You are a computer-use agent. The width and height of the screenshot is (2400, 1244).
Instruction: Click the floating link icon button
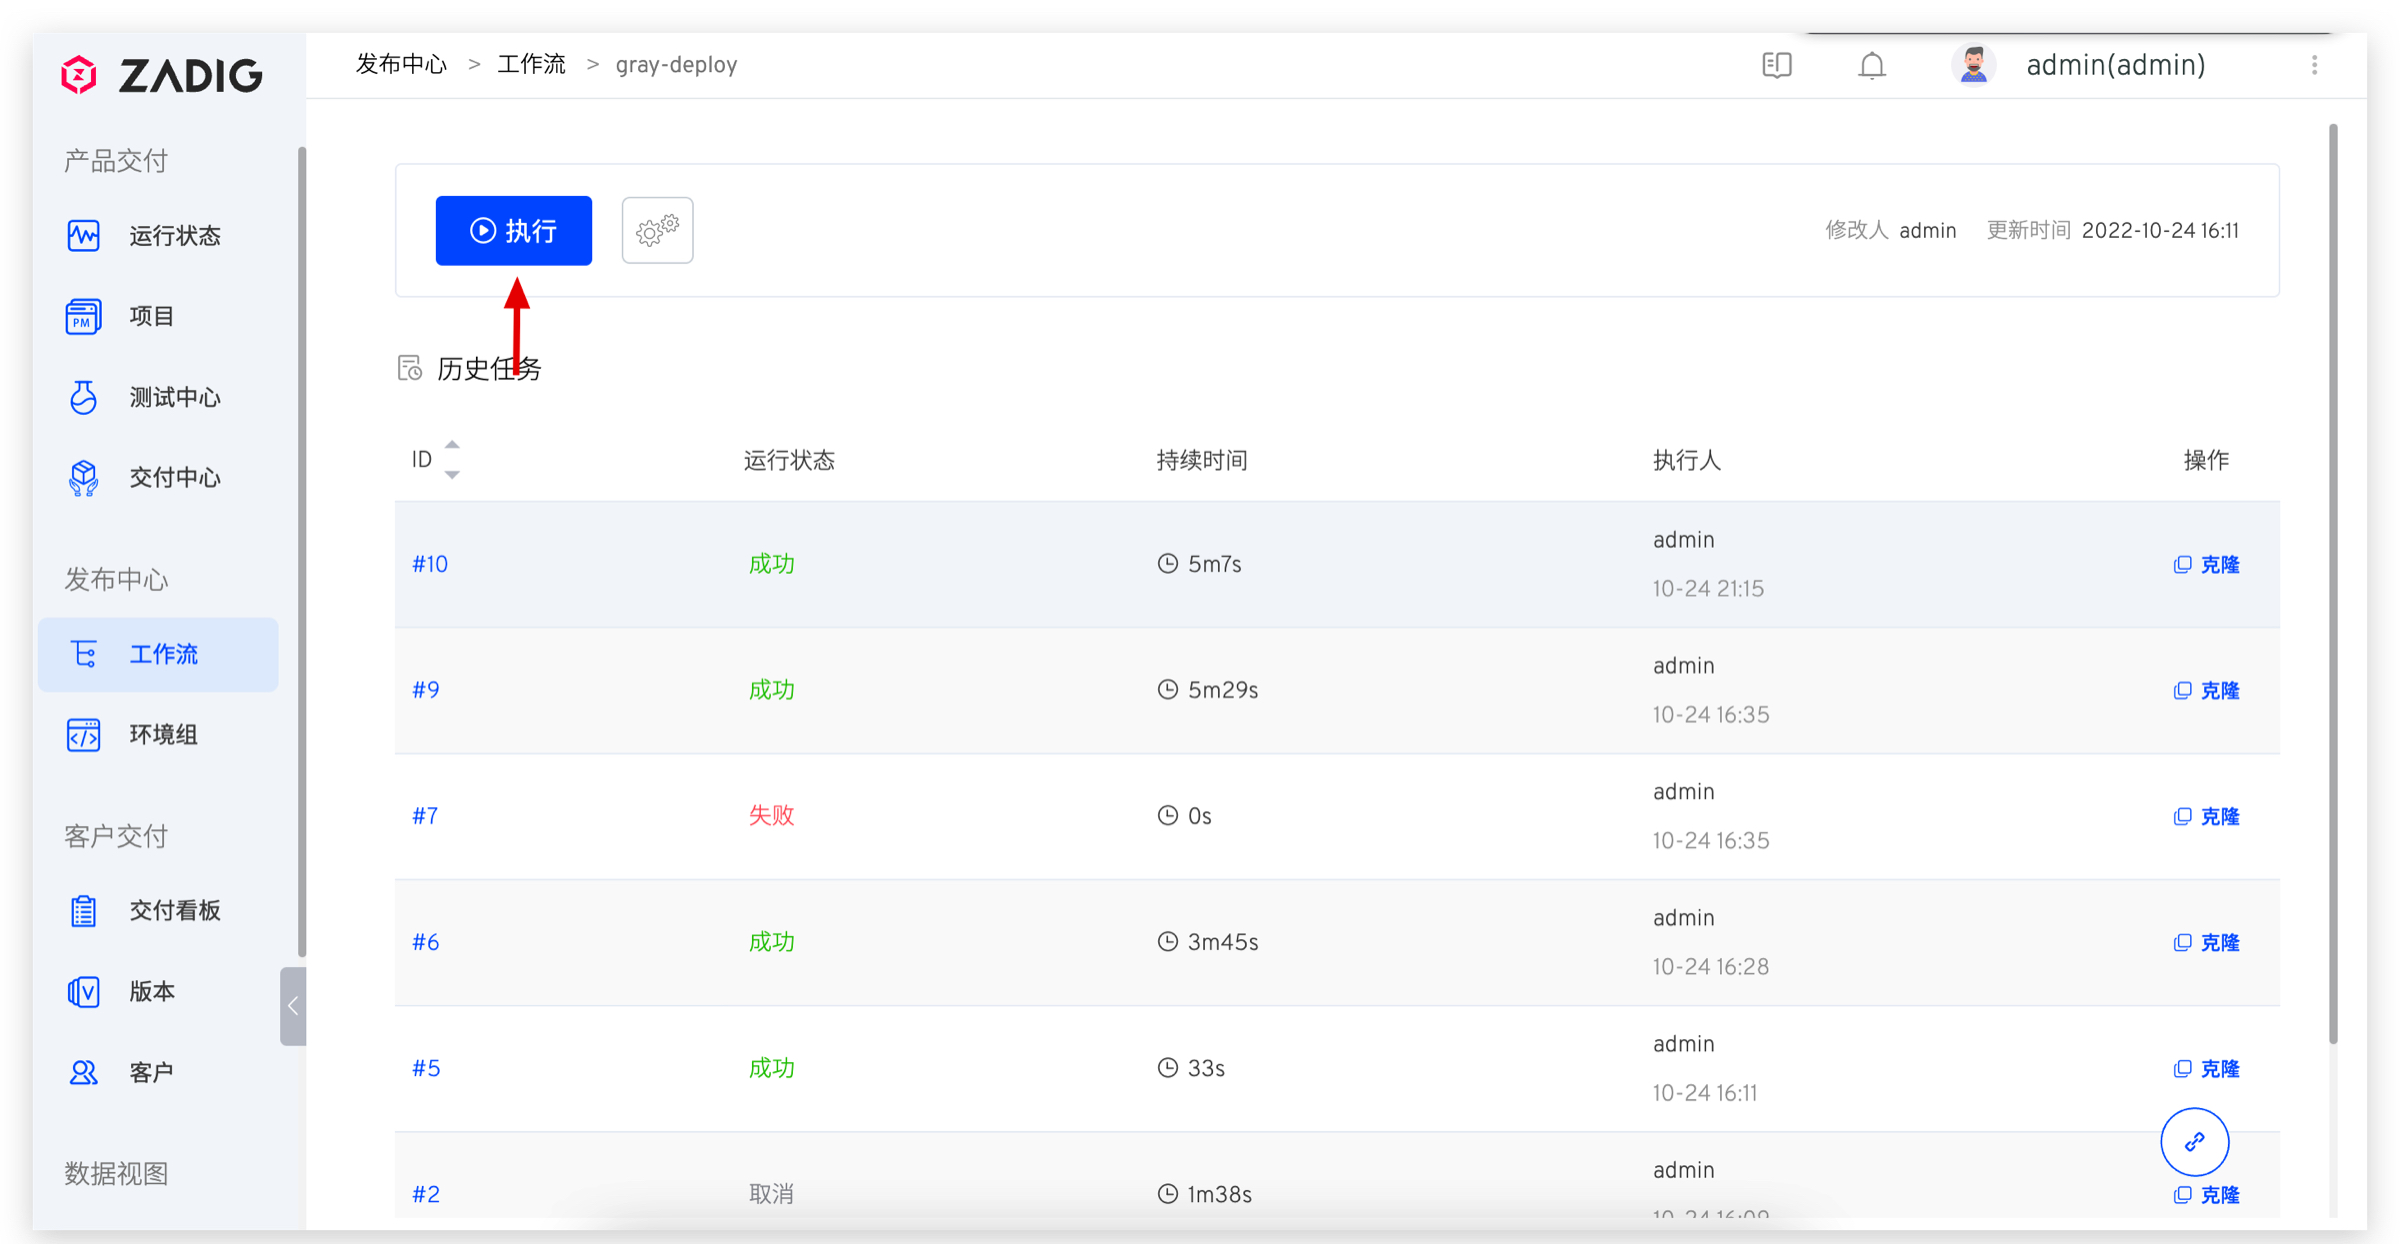point(2194,1141)
